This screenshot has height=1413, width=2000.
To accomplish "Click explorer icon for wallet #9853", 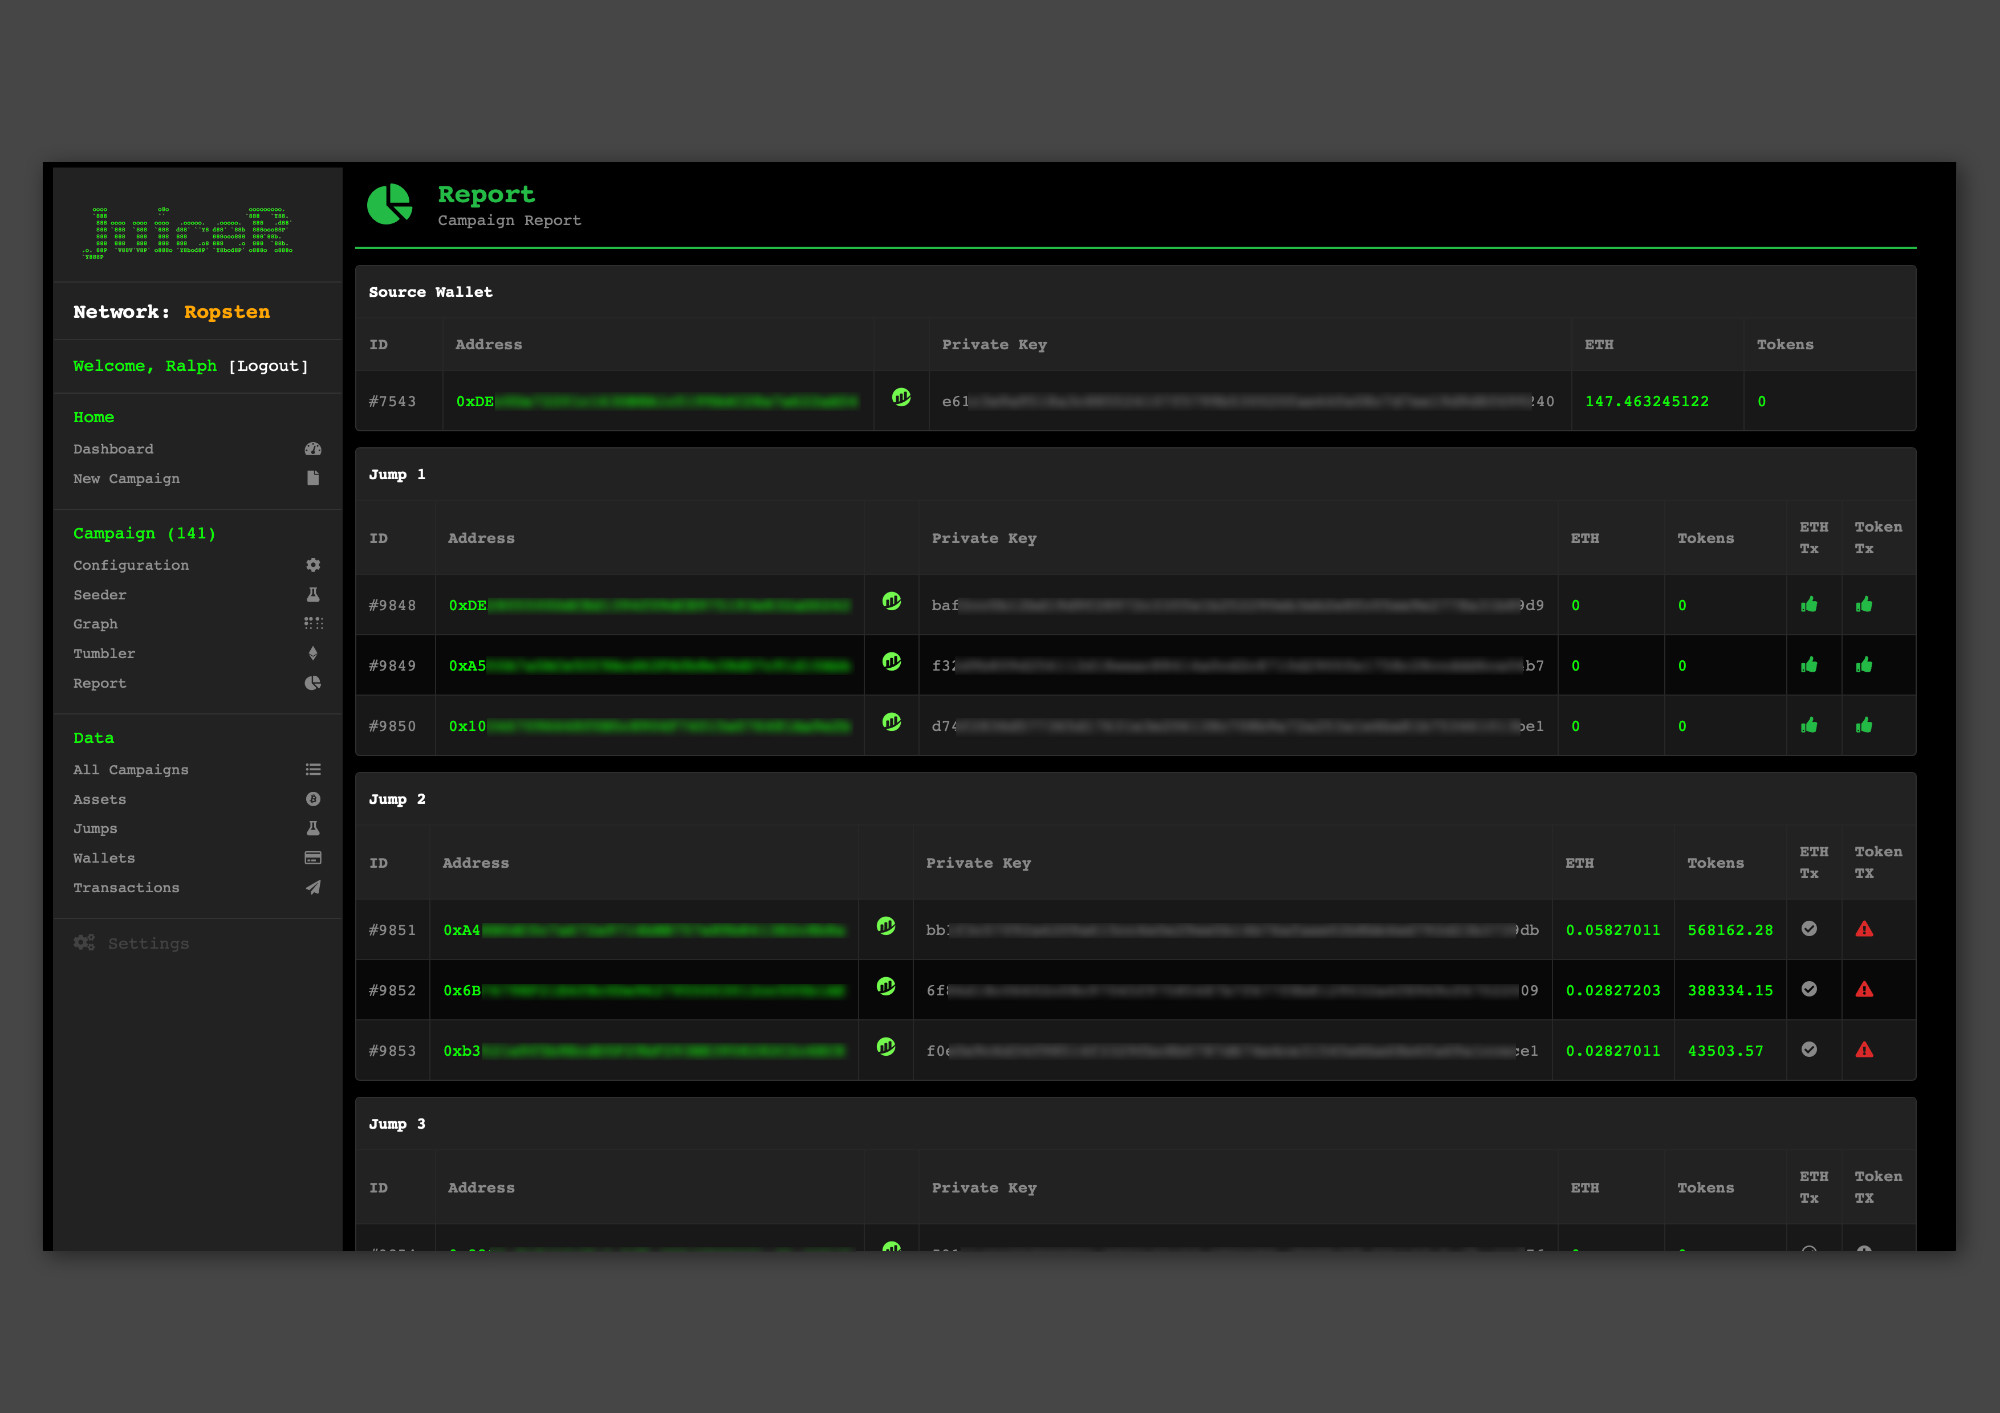I will pos(886,1046).
